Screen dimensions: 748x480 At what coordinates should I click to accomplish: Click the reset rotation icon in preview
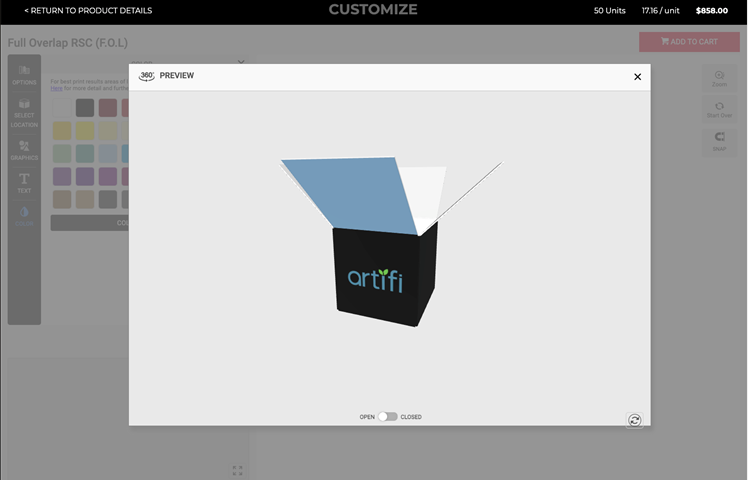[634, 420]
